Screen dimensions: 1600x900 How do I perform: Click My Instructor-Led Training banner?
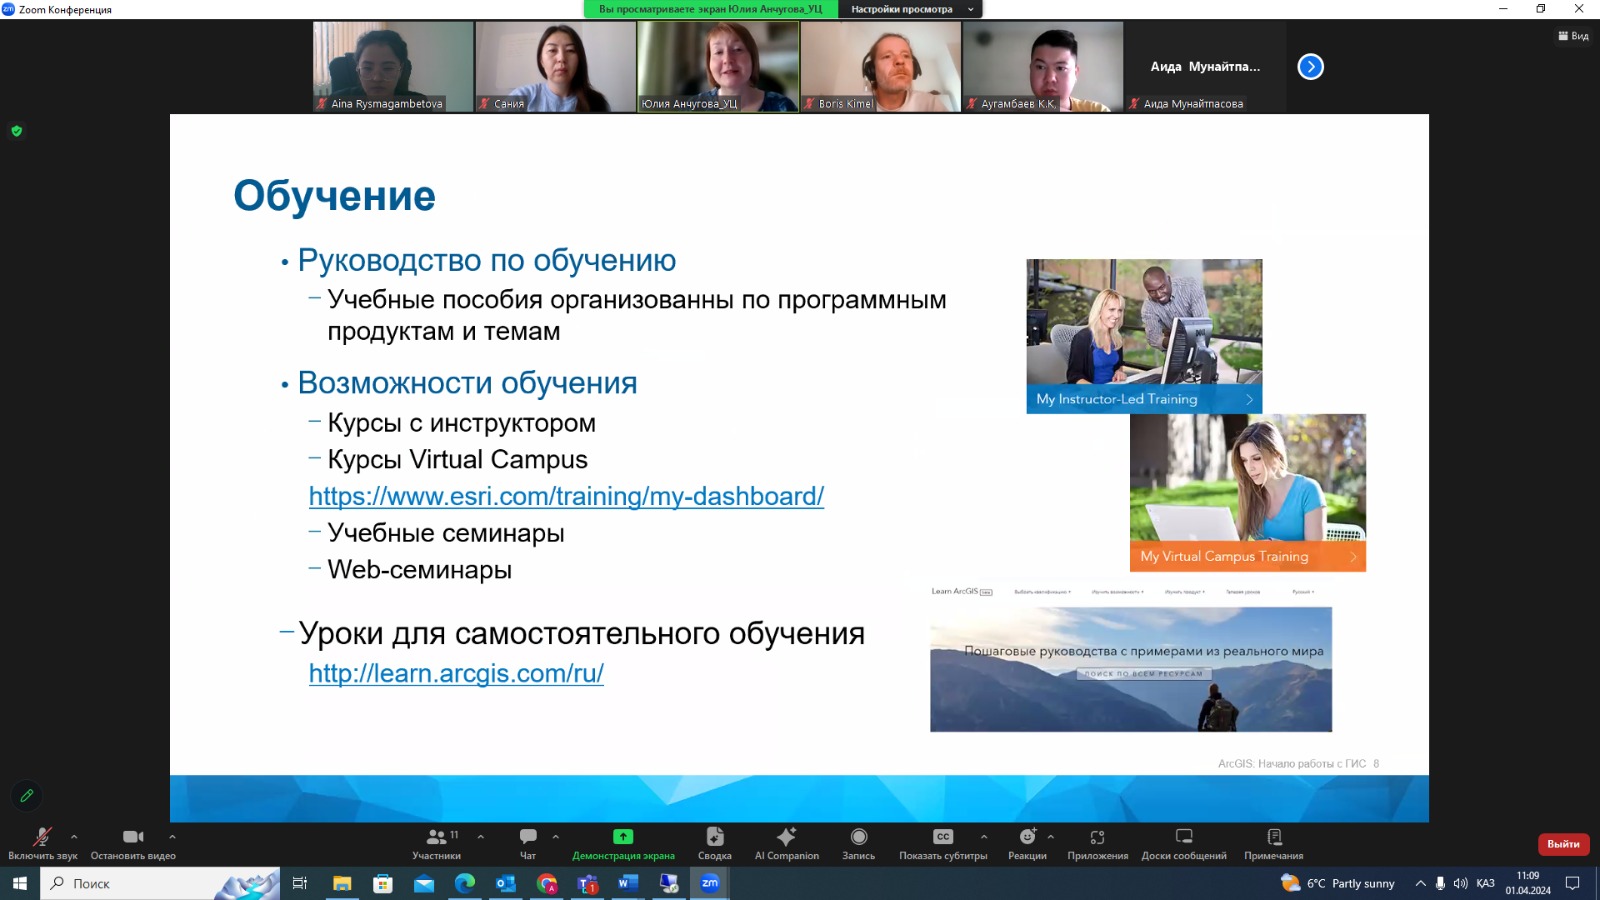click(1144, 399)
